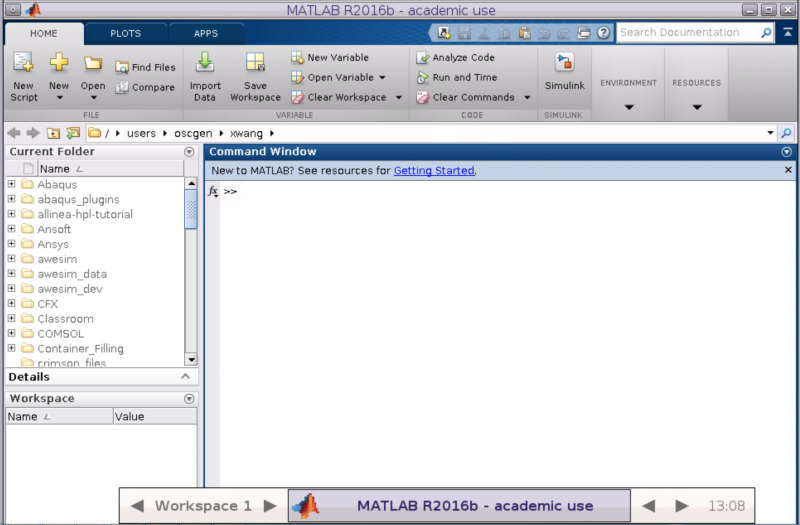
Task: Open a file with the Open folder icon
Action: coord(93,64)
